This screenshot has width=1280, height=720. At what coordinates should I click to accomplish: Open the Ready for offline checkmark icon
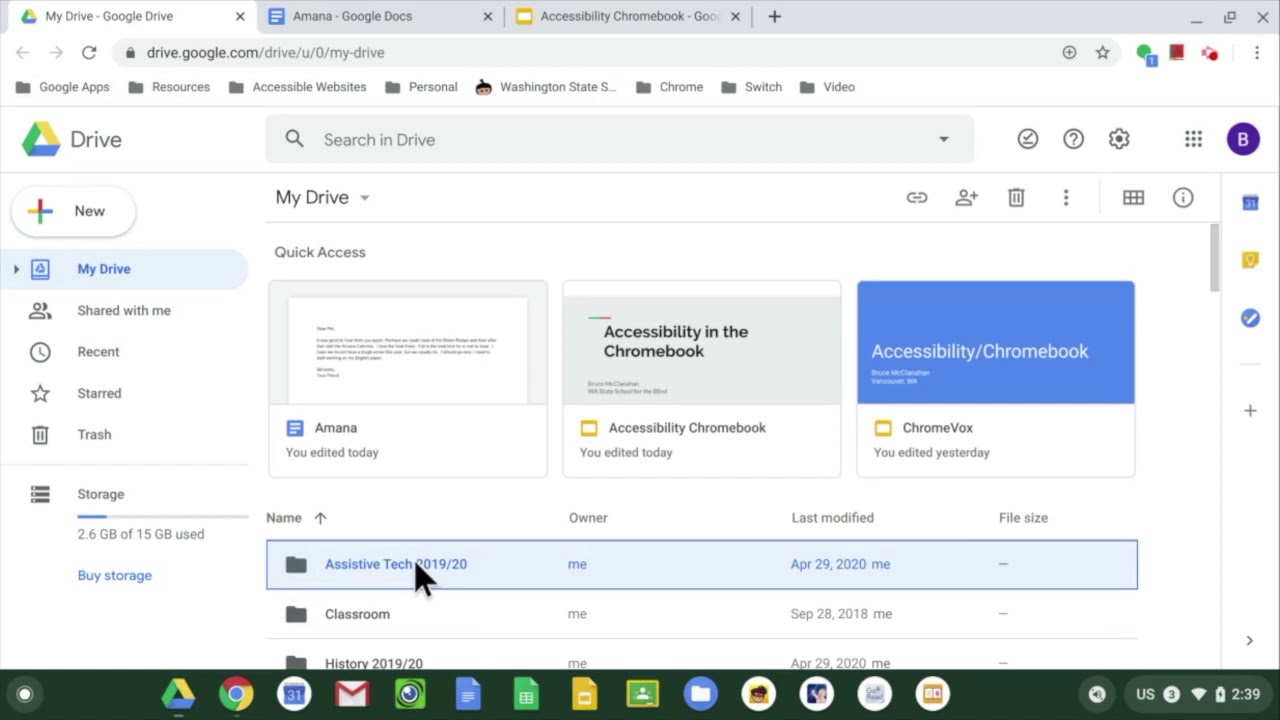(x=1028, y=140)
